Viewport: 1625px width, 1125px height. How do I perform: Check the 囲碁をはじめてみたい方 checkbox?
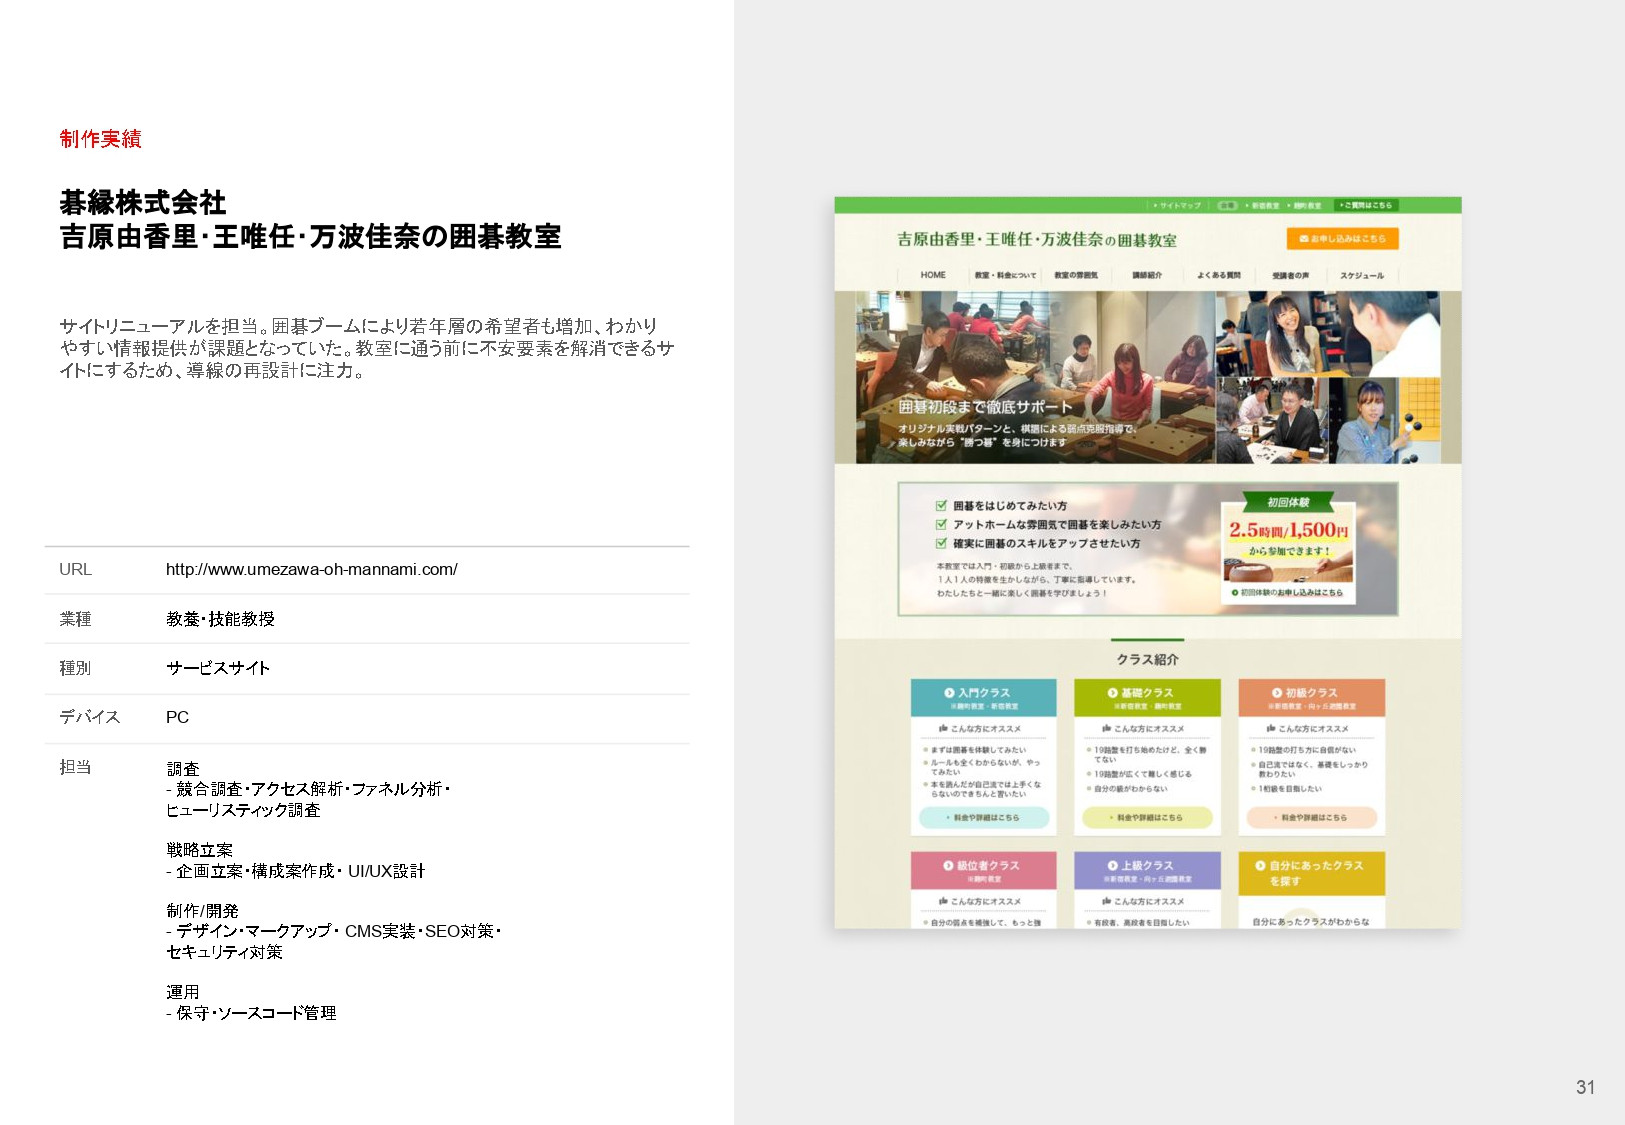click(941, 506)
